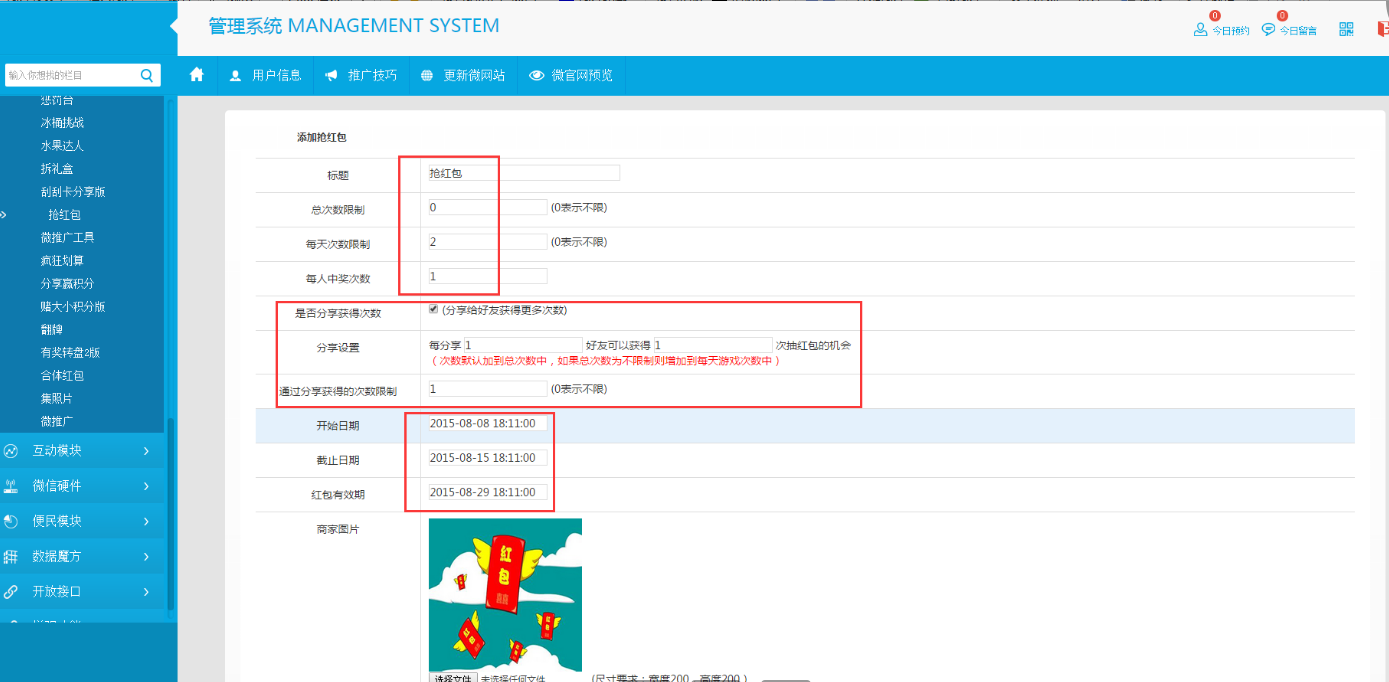1389x682 pixels.
Task: Open the QR code icon in header
Action: [x=1346, y=29]
